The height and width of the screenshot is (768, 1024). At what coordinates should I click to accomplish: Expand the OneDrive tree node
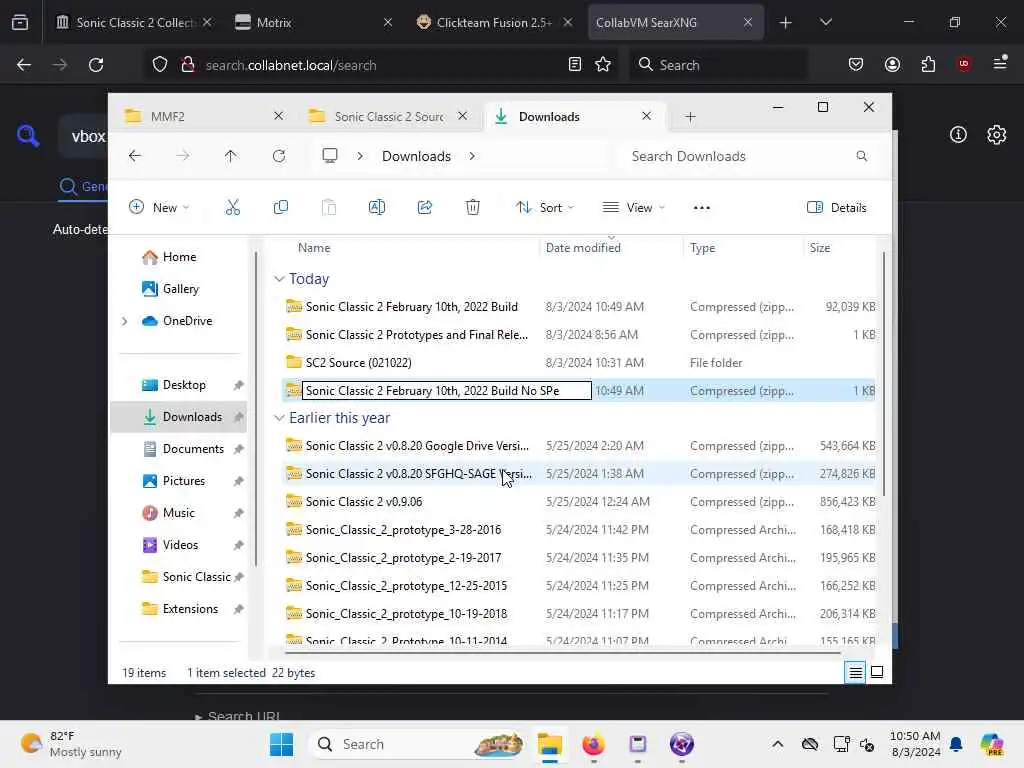(124, 321)
